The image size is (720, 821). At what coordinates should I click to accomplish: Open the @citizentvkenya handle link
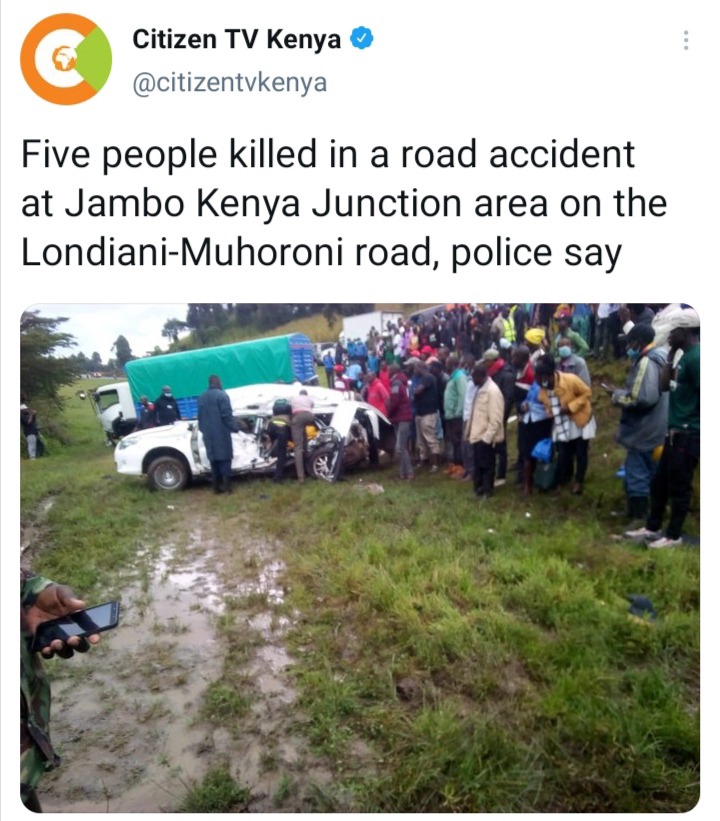point(230,83)
